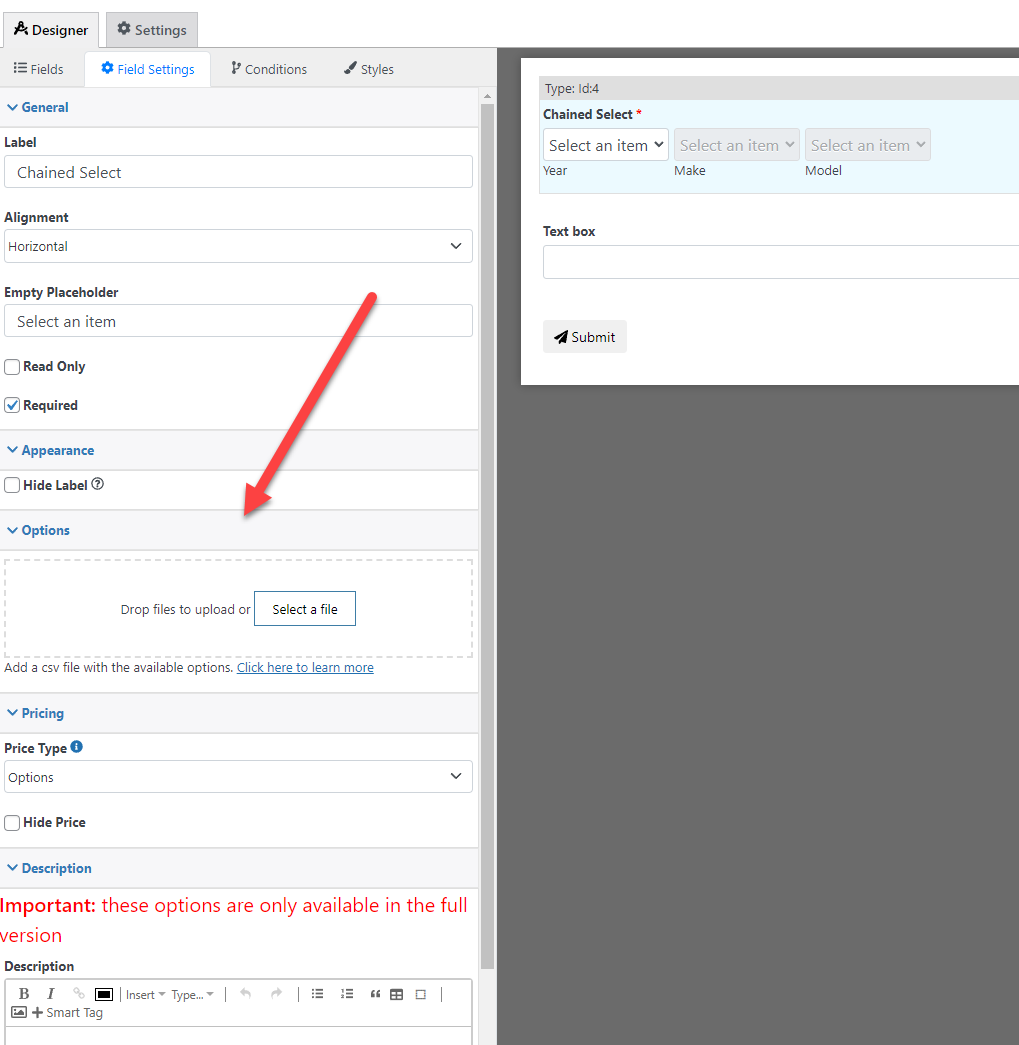Click the Select a file button
The image size is (1019, 1045).
[x=305, y=609]
